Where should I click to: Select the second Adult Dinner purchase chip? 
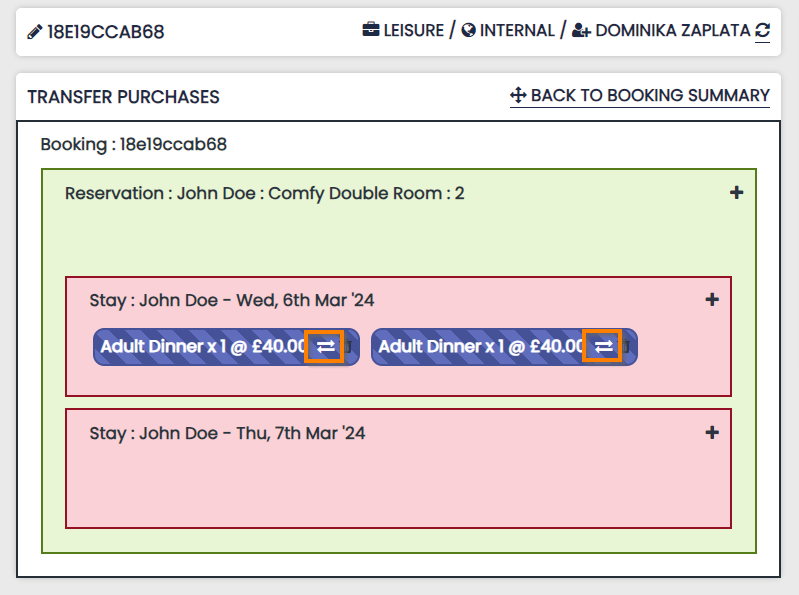pos(480,347)
